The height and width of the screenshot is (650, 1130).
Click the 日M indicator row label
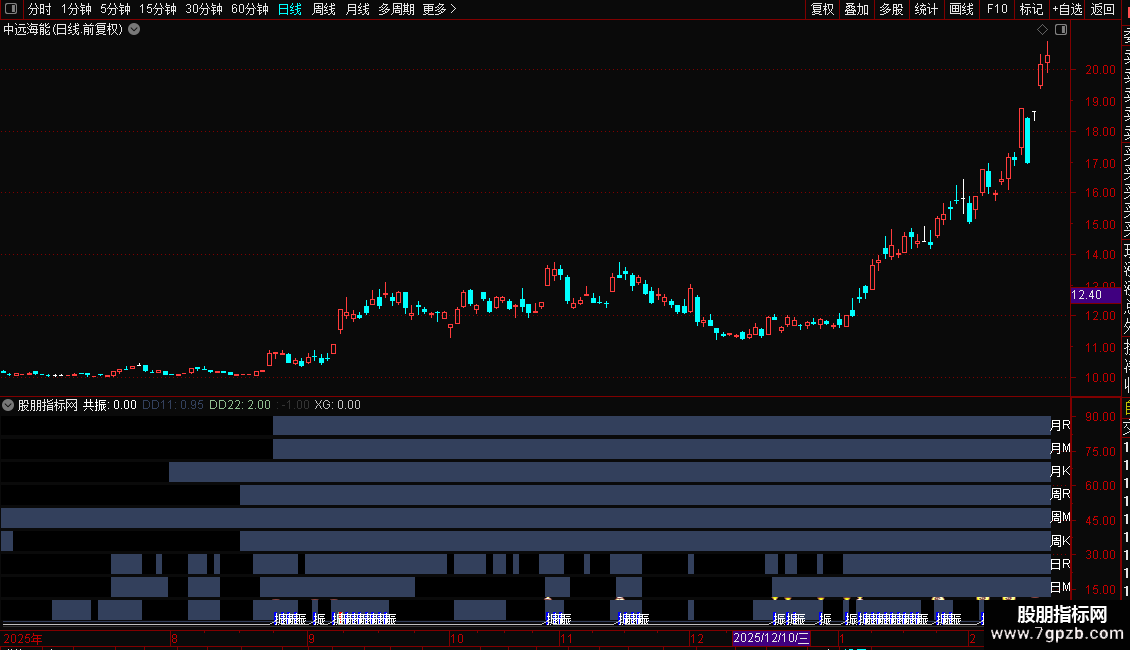click(1060, 587)
